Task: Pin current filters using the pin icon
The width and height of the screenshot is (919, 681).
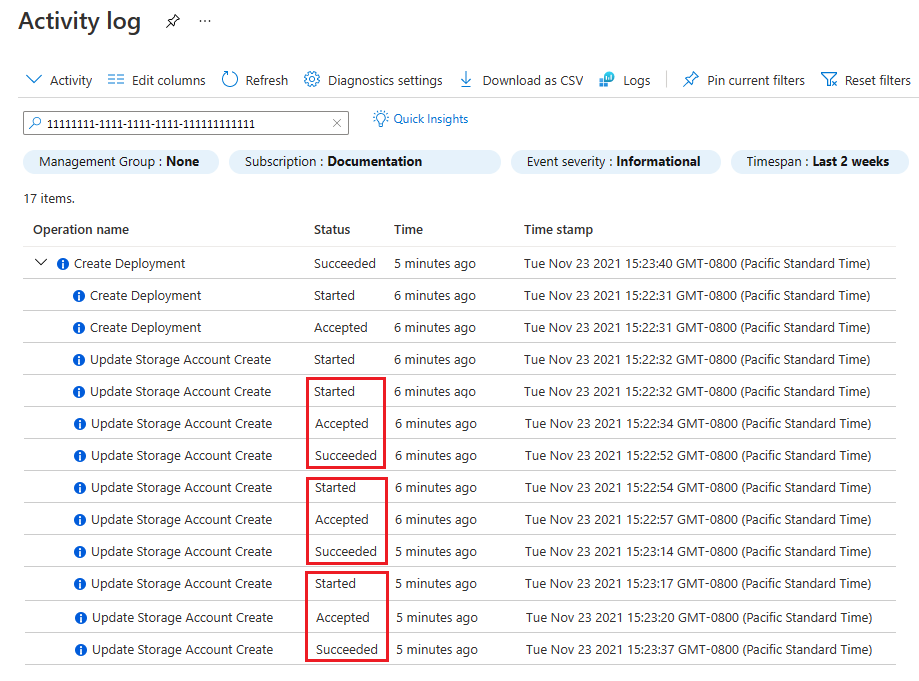Action: (x=690, y=80)
